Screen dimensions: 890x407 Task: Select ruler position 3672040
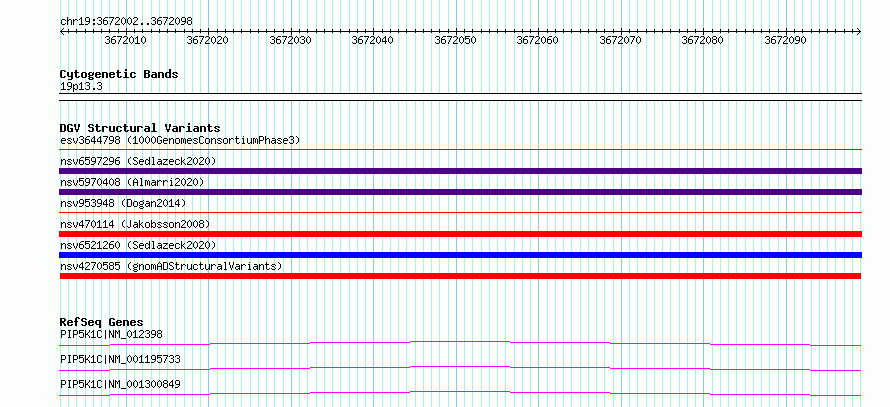[x=373, y=41]
